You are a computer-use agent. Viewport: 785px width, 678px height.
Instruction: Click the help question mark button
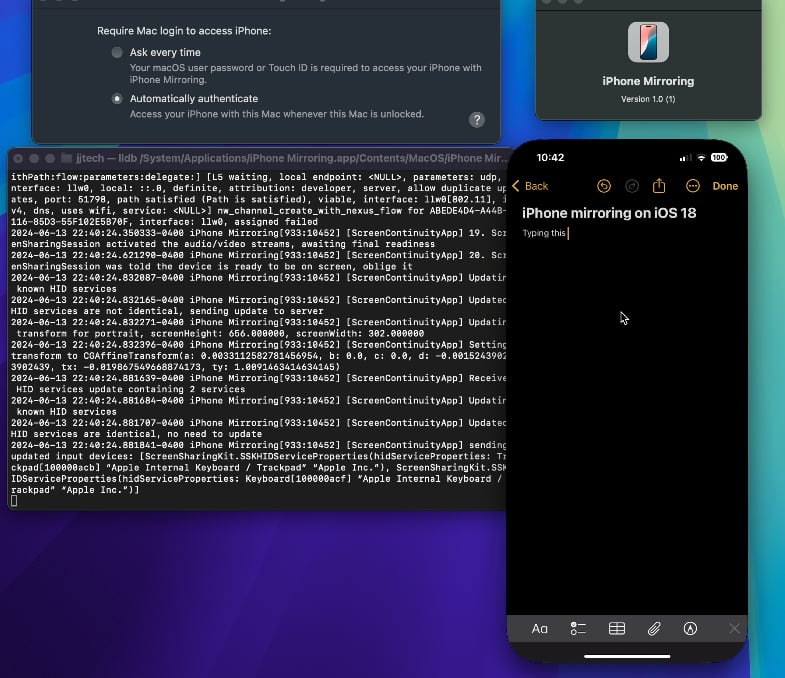[x=477, y=120]
